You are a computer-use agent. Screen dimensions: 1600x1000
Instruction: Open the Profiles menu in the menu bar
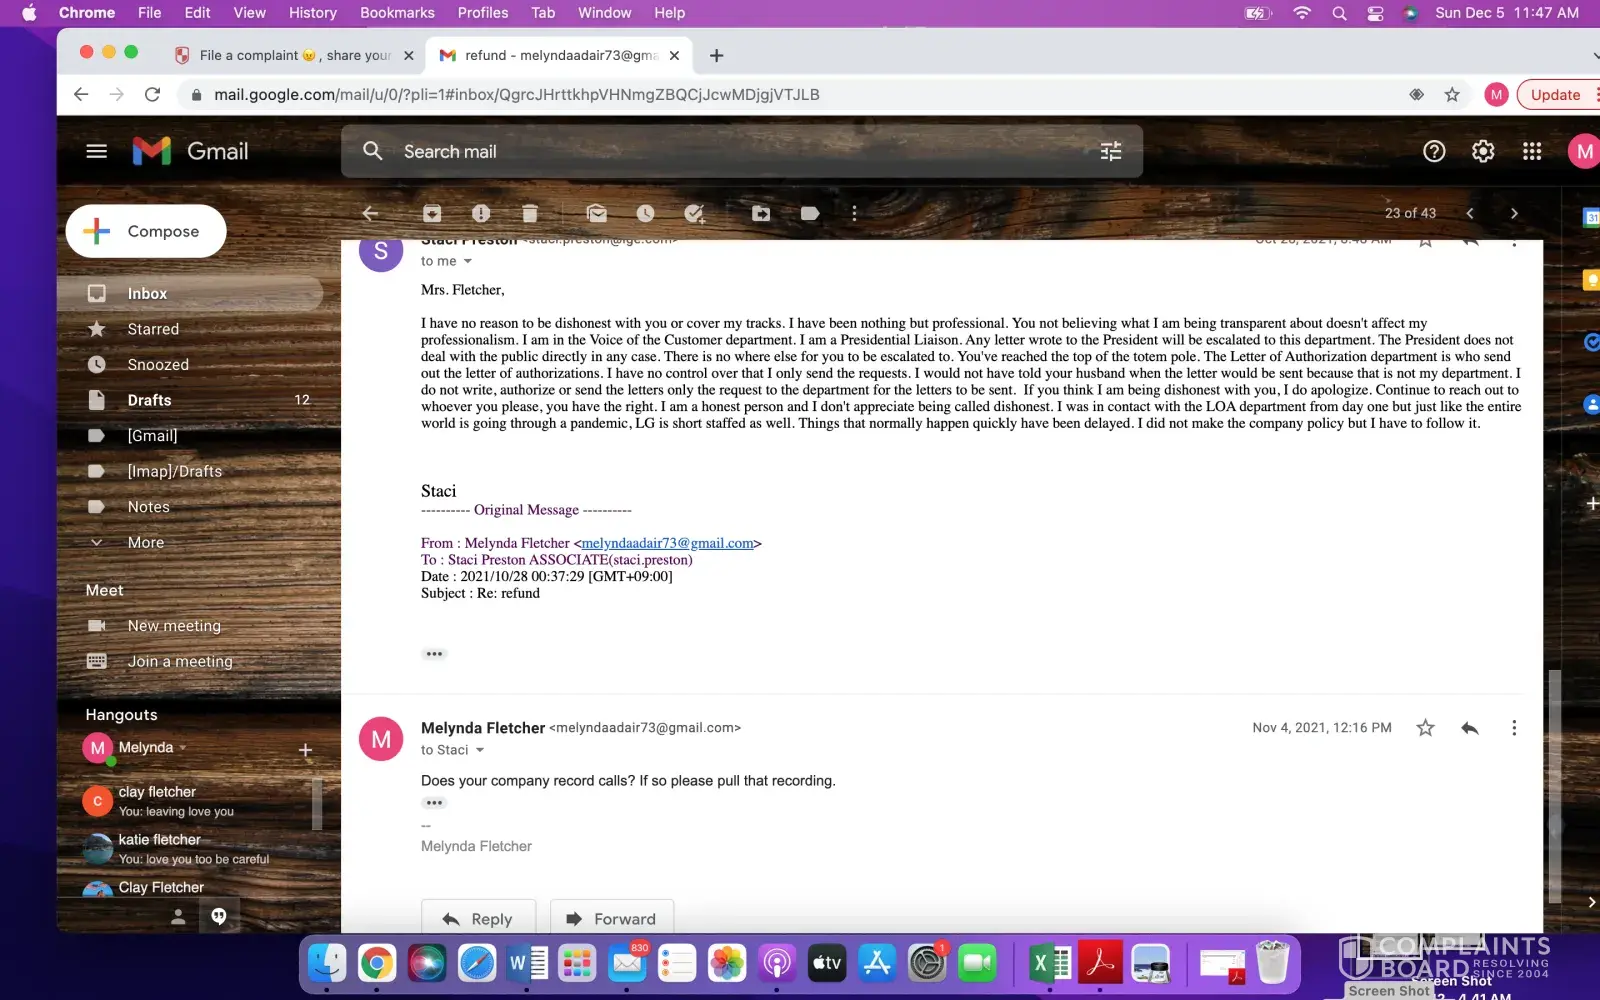tap(483, 13)
